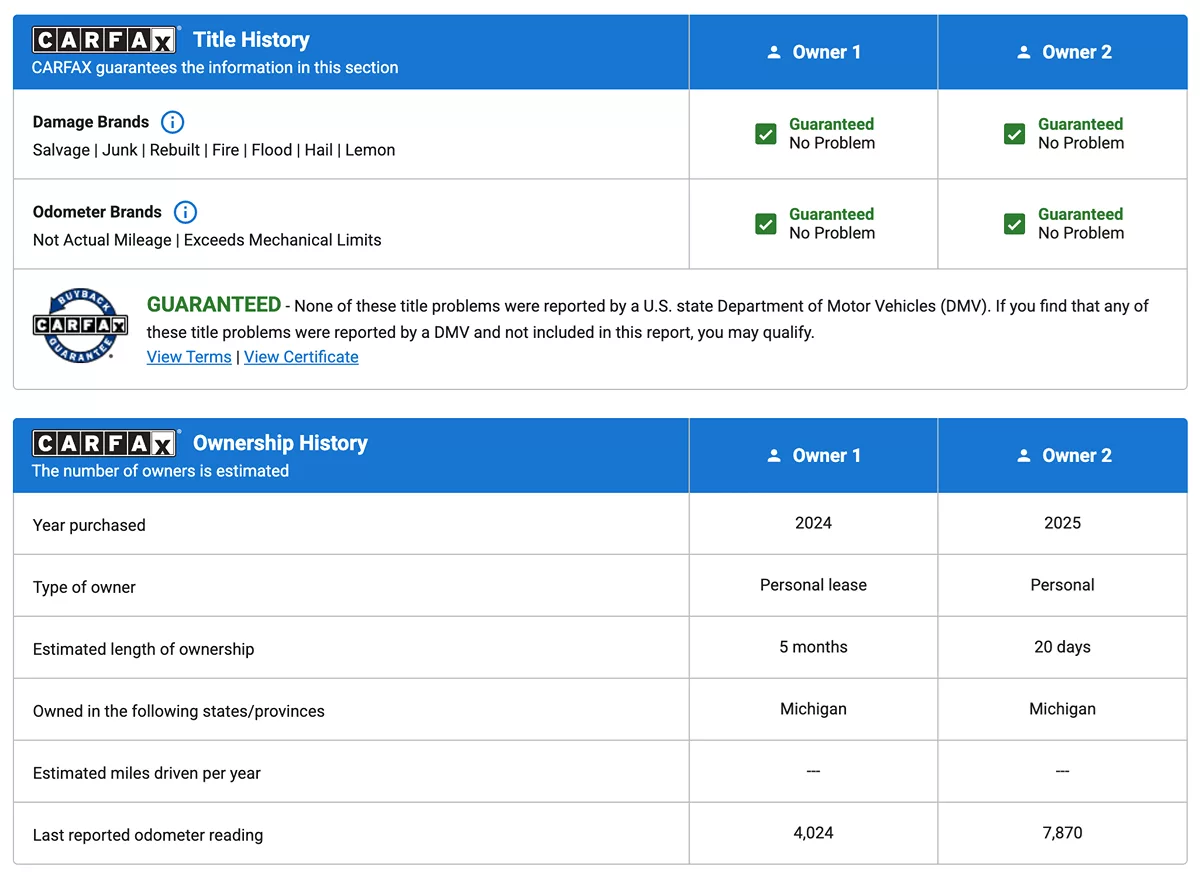The height and width of the screenshot is (877, 1200).
Task: Click the CARFAX logo in Title History header
Action: coord(105,40)
